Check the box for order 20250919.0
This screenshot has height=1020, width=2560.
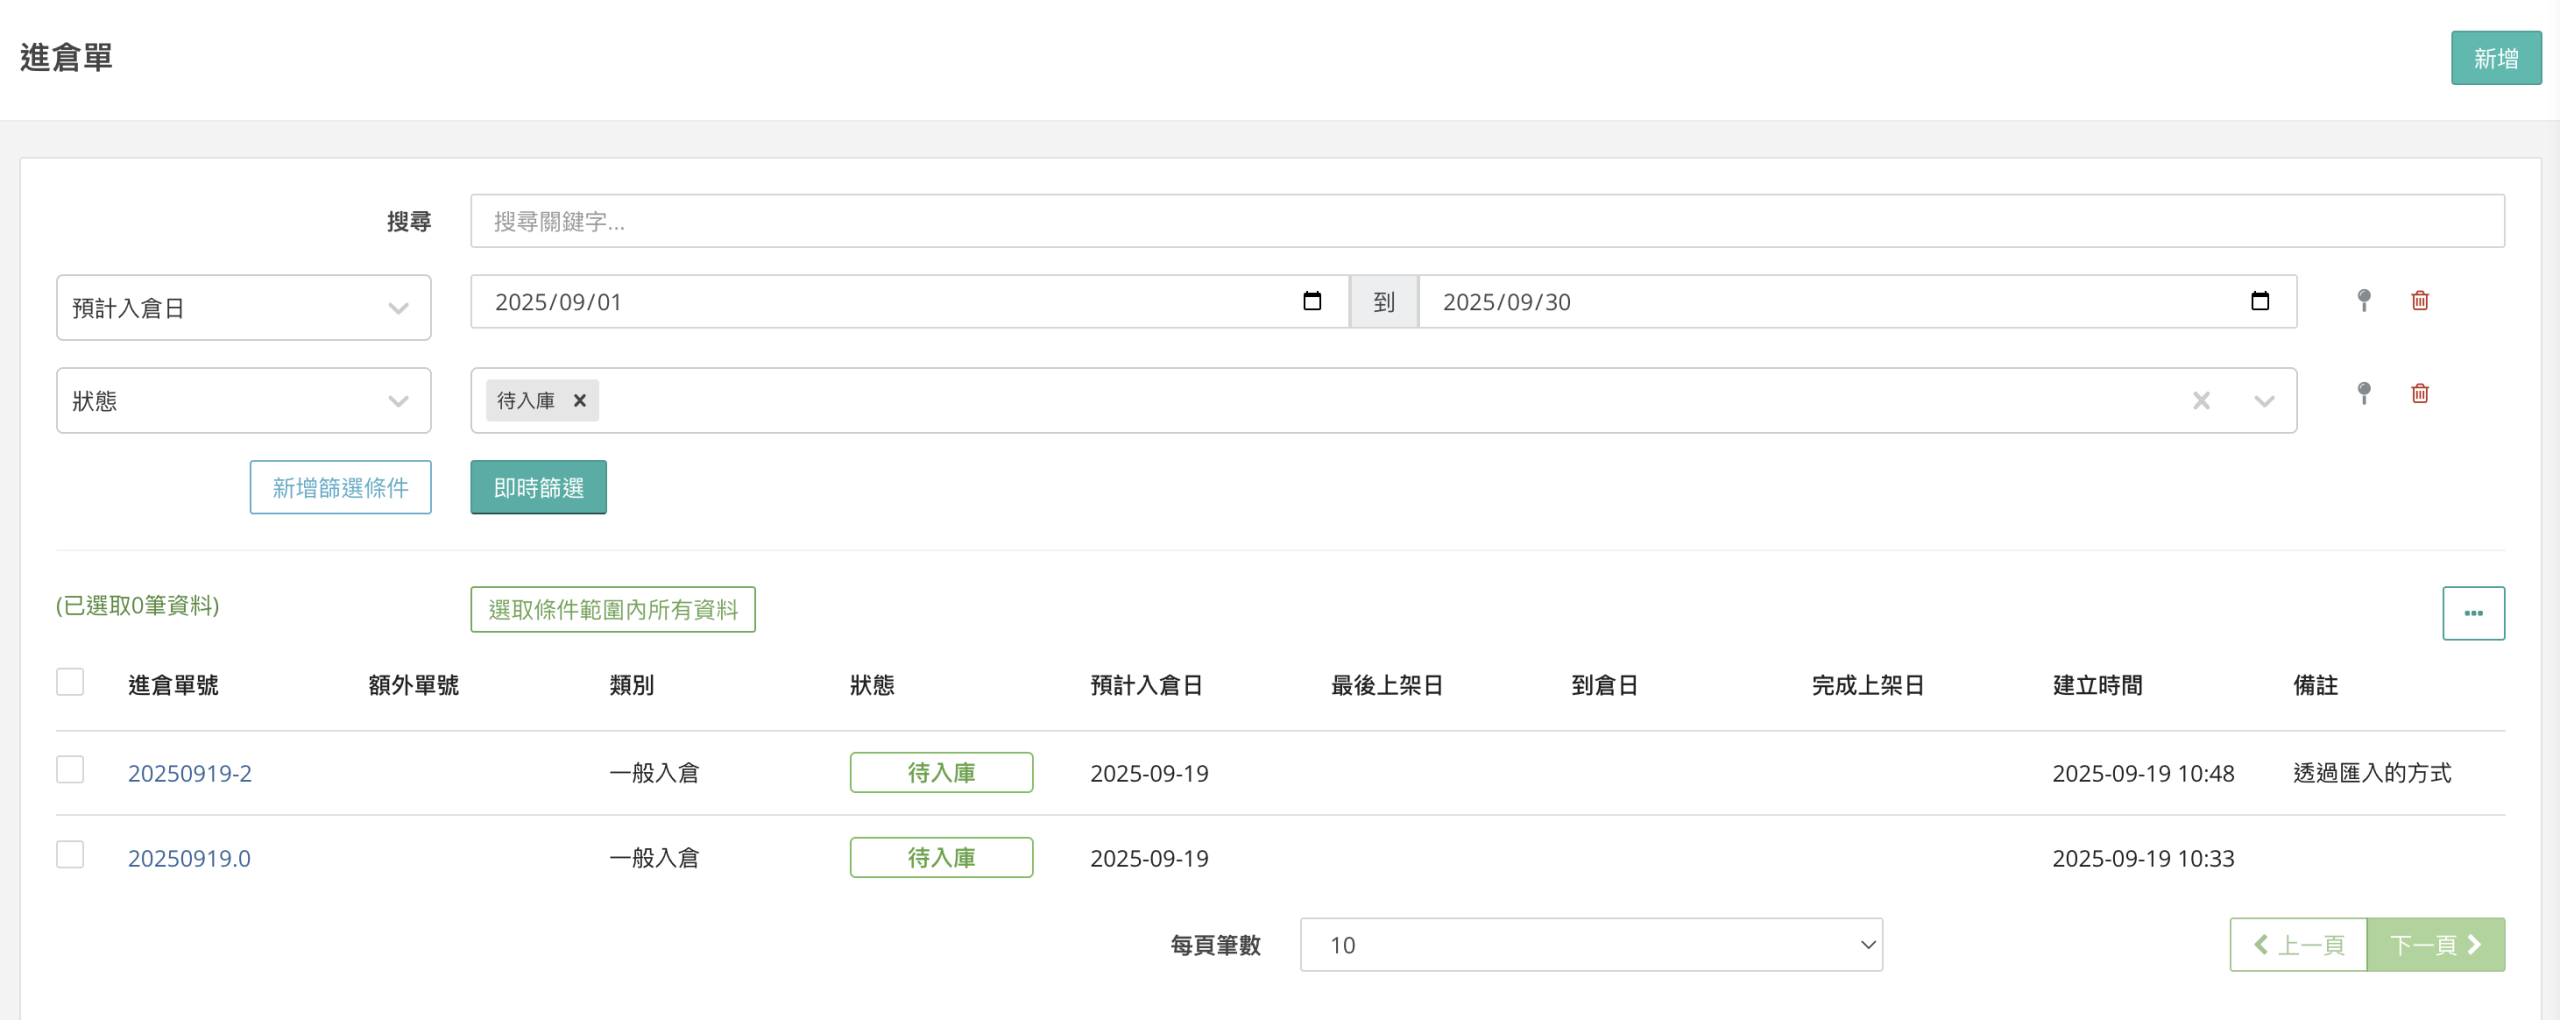click(x=70, y=855)
